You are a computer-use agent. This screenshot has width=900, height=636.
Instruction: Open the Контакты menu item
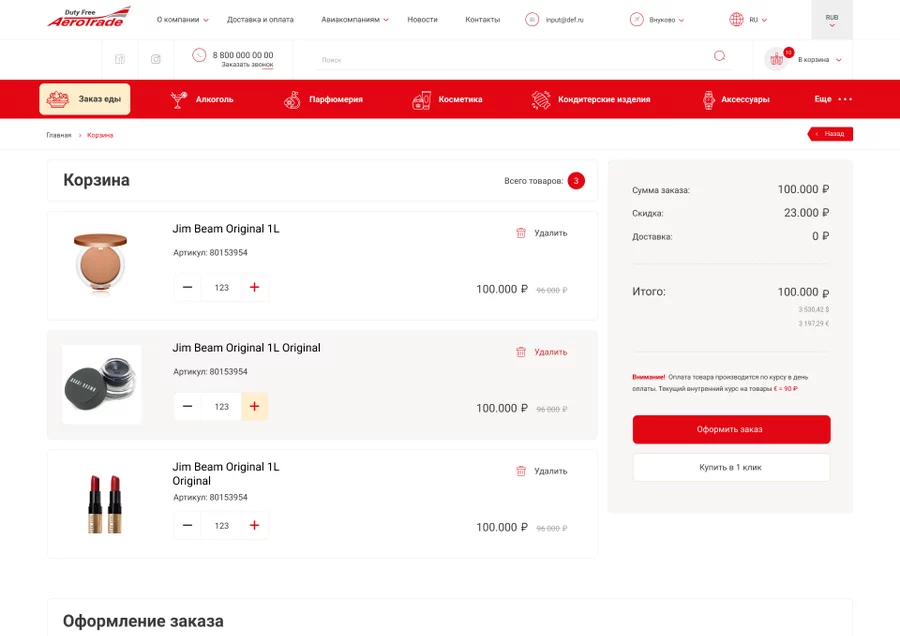(x=483, y=20)
